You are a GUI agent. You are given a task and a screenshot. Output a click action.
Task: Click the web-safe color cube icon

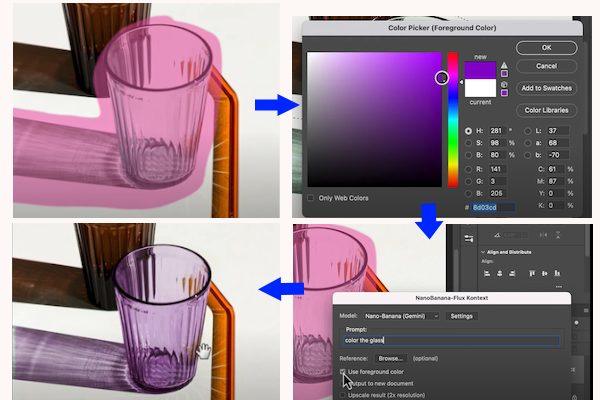point(504,85)
